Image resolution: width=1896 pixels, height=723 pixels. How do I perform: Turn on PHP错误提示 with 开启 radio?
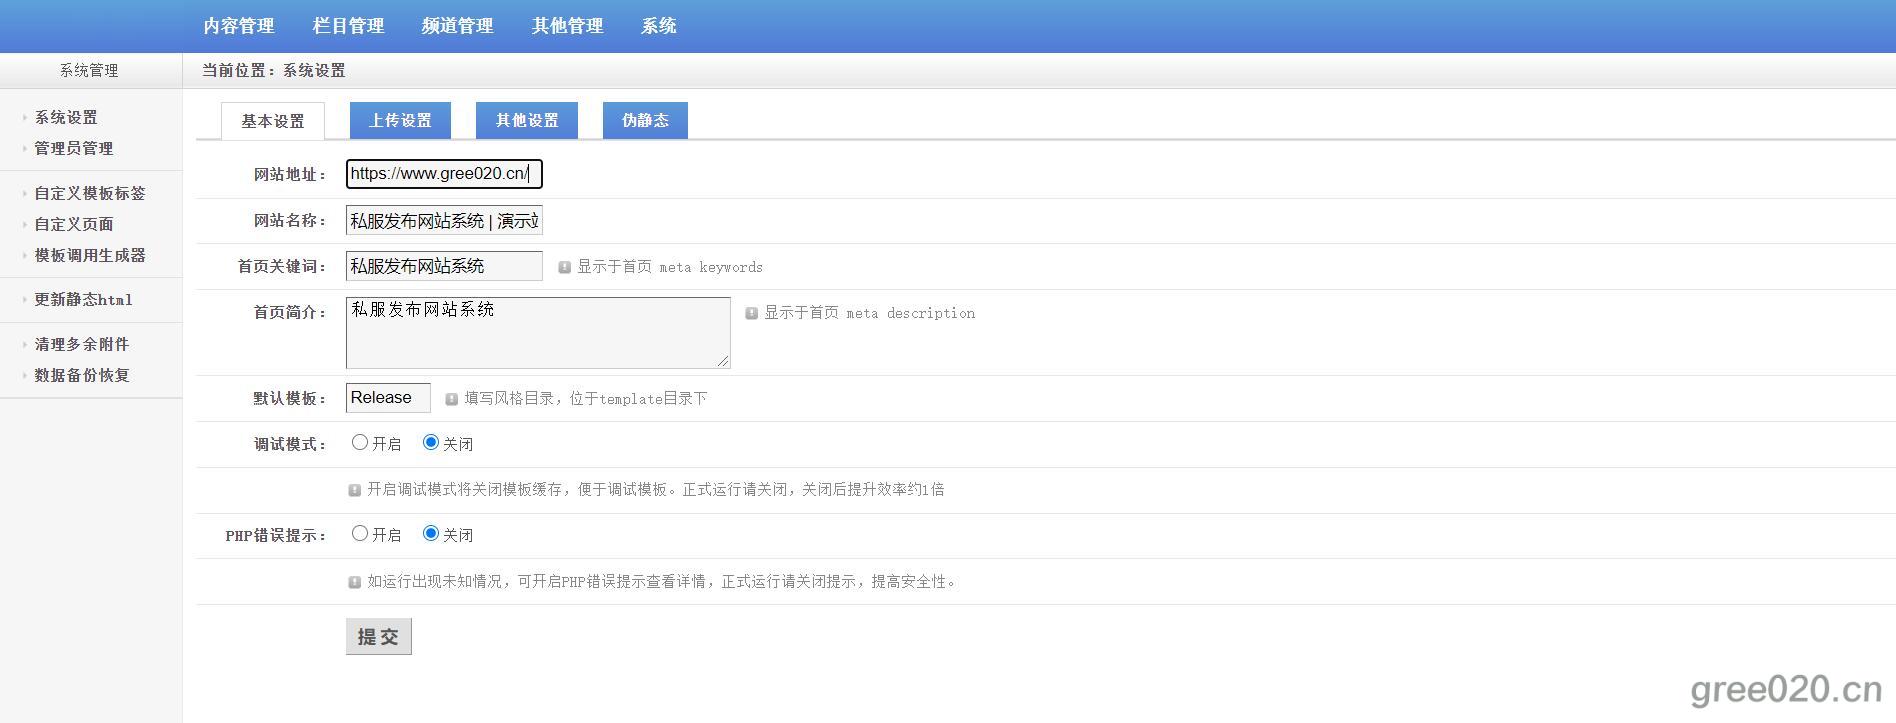(360, 534)
